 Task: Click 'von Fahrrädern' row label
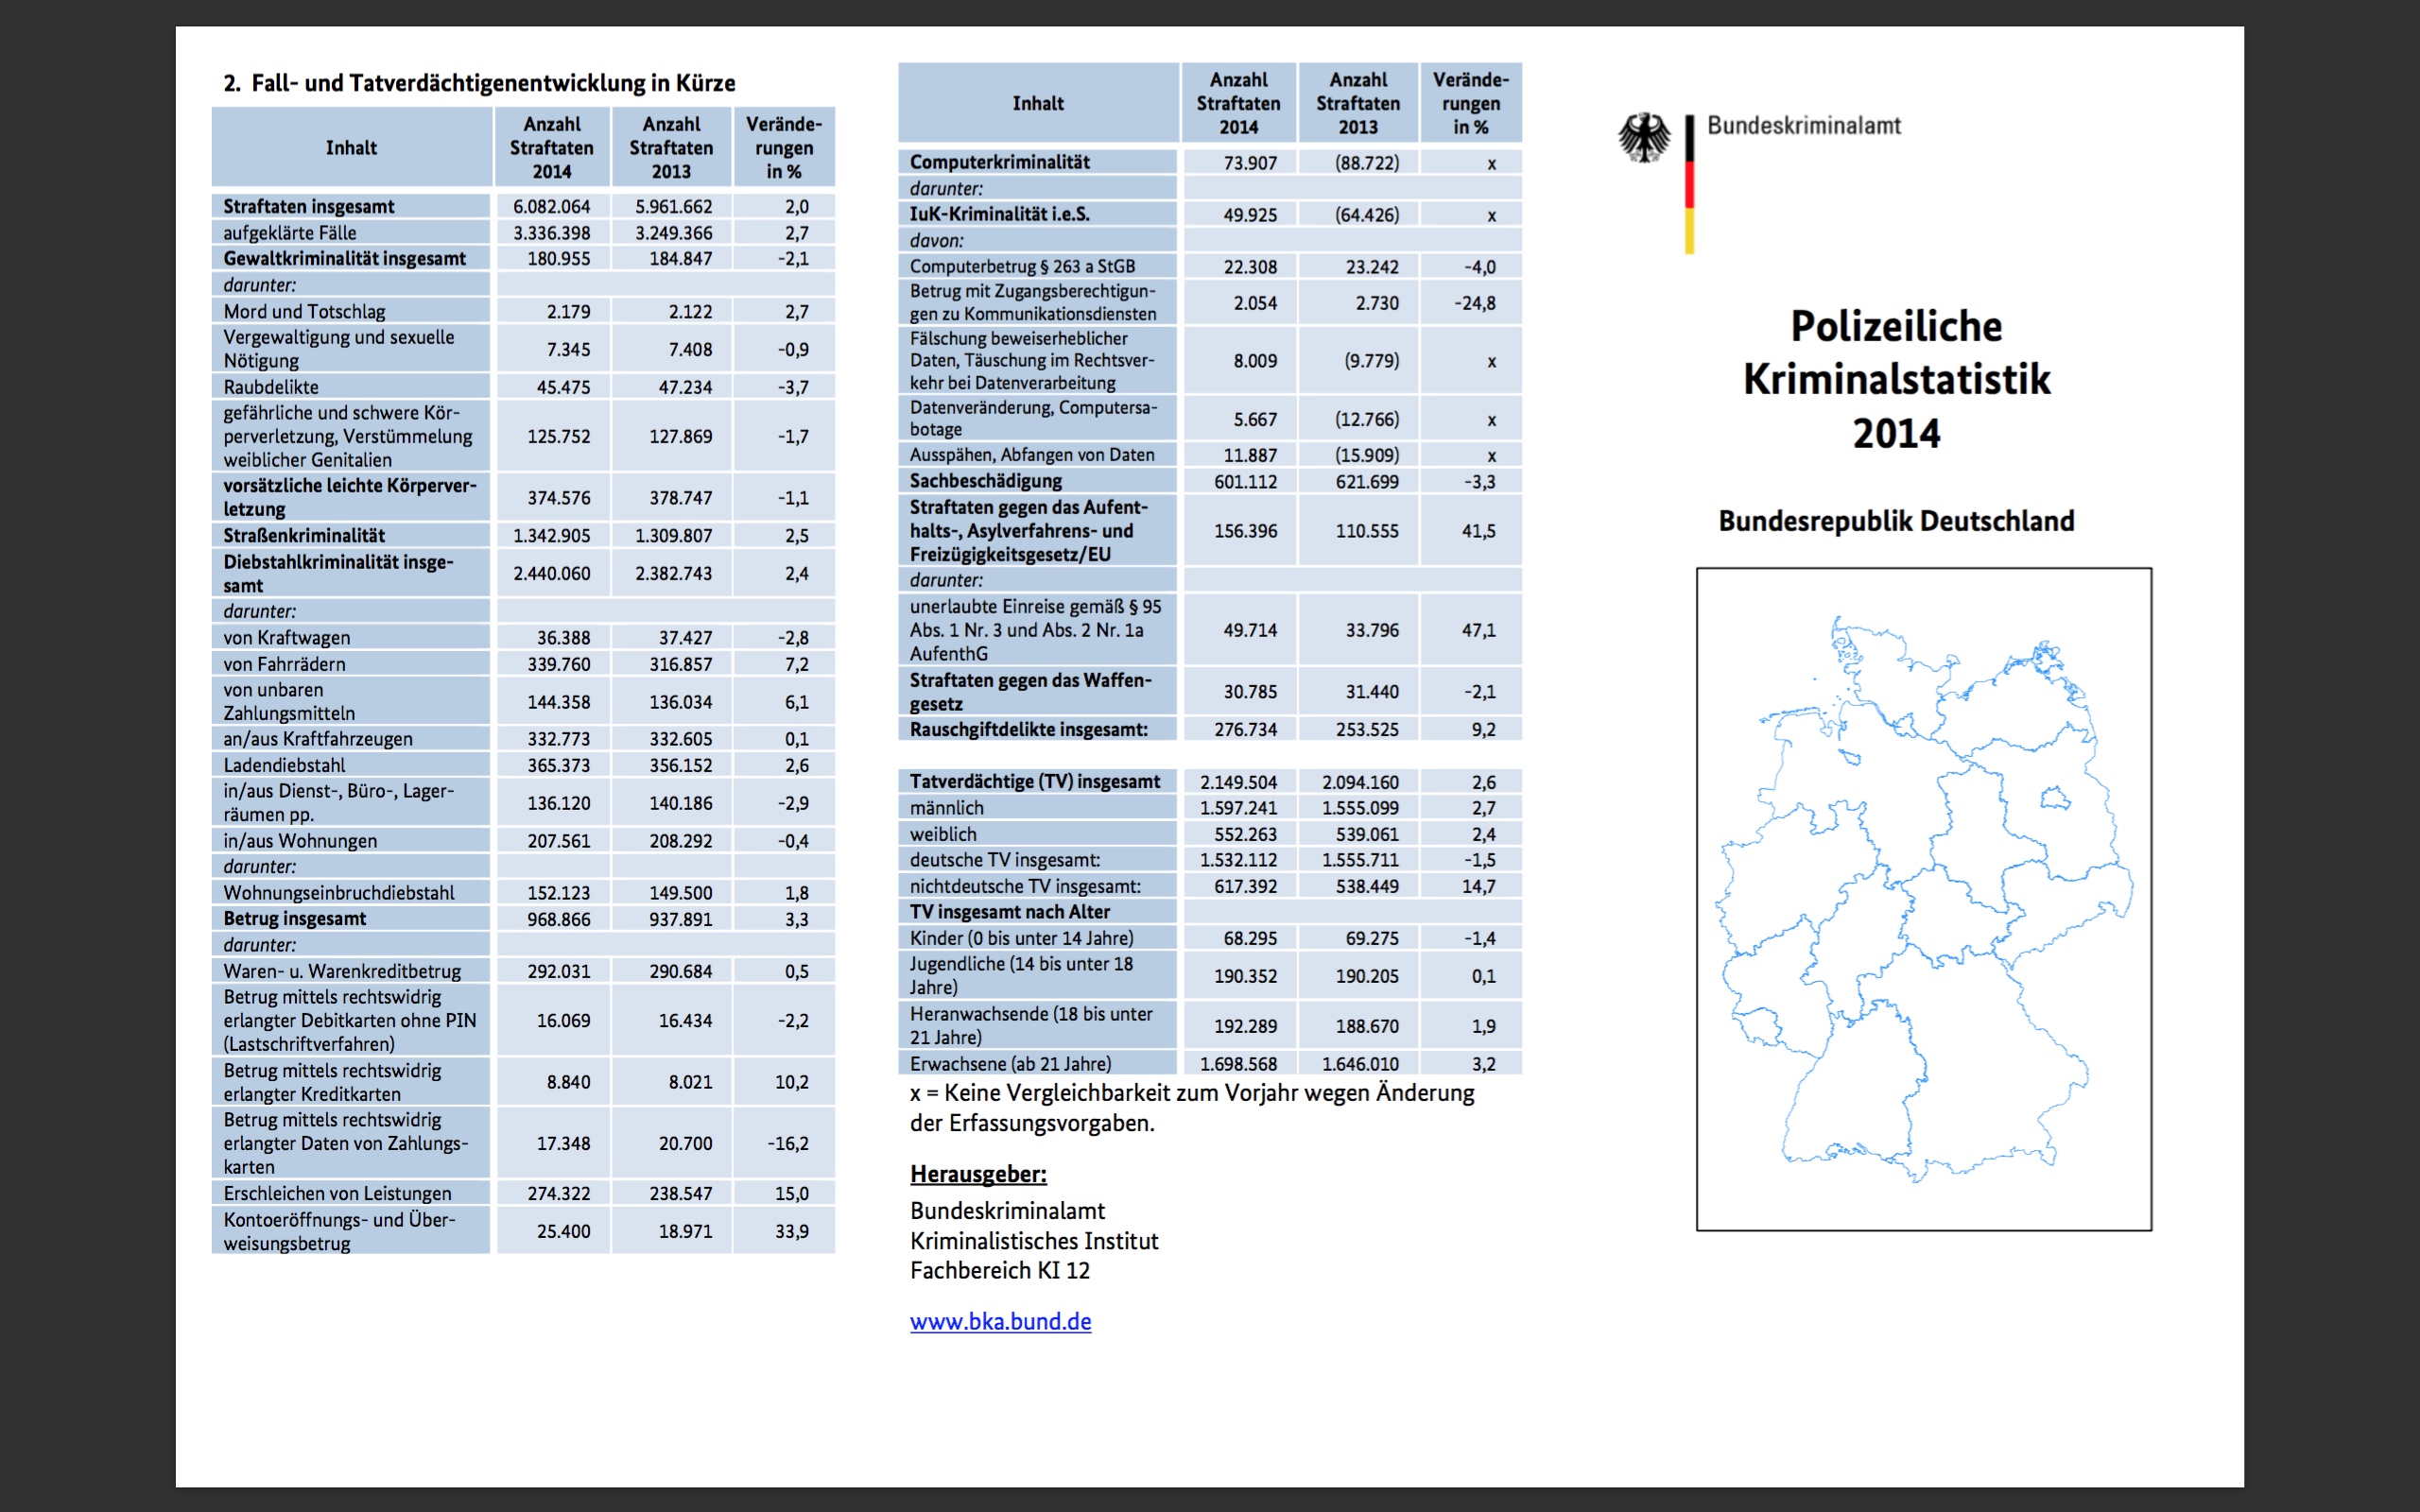click(x=285, y=663)
